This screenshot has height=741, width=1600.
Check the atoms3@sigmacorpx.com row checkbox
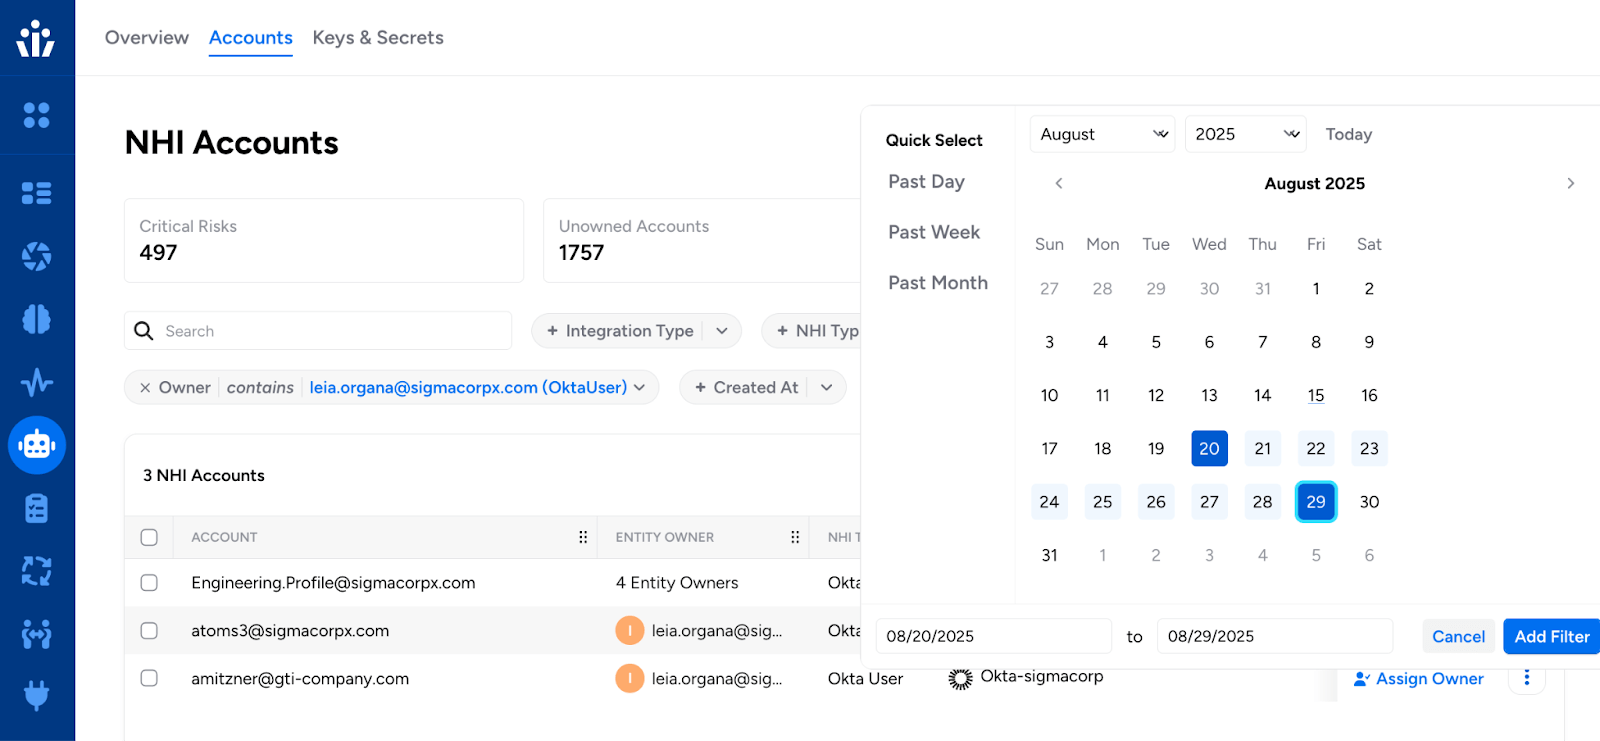(x=149, y=631)
